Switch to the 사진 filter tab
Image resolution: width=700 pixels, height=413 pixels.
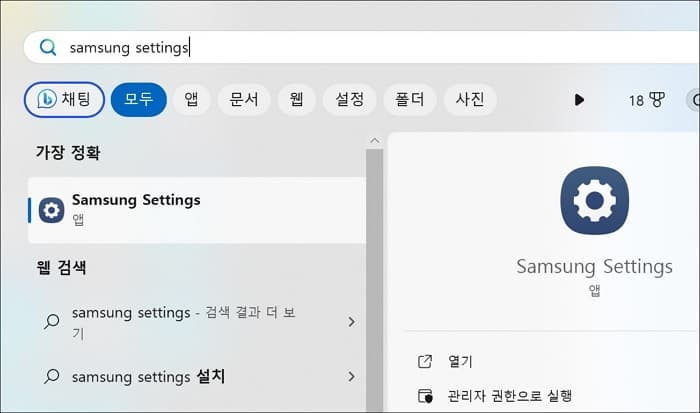(470, 100)
